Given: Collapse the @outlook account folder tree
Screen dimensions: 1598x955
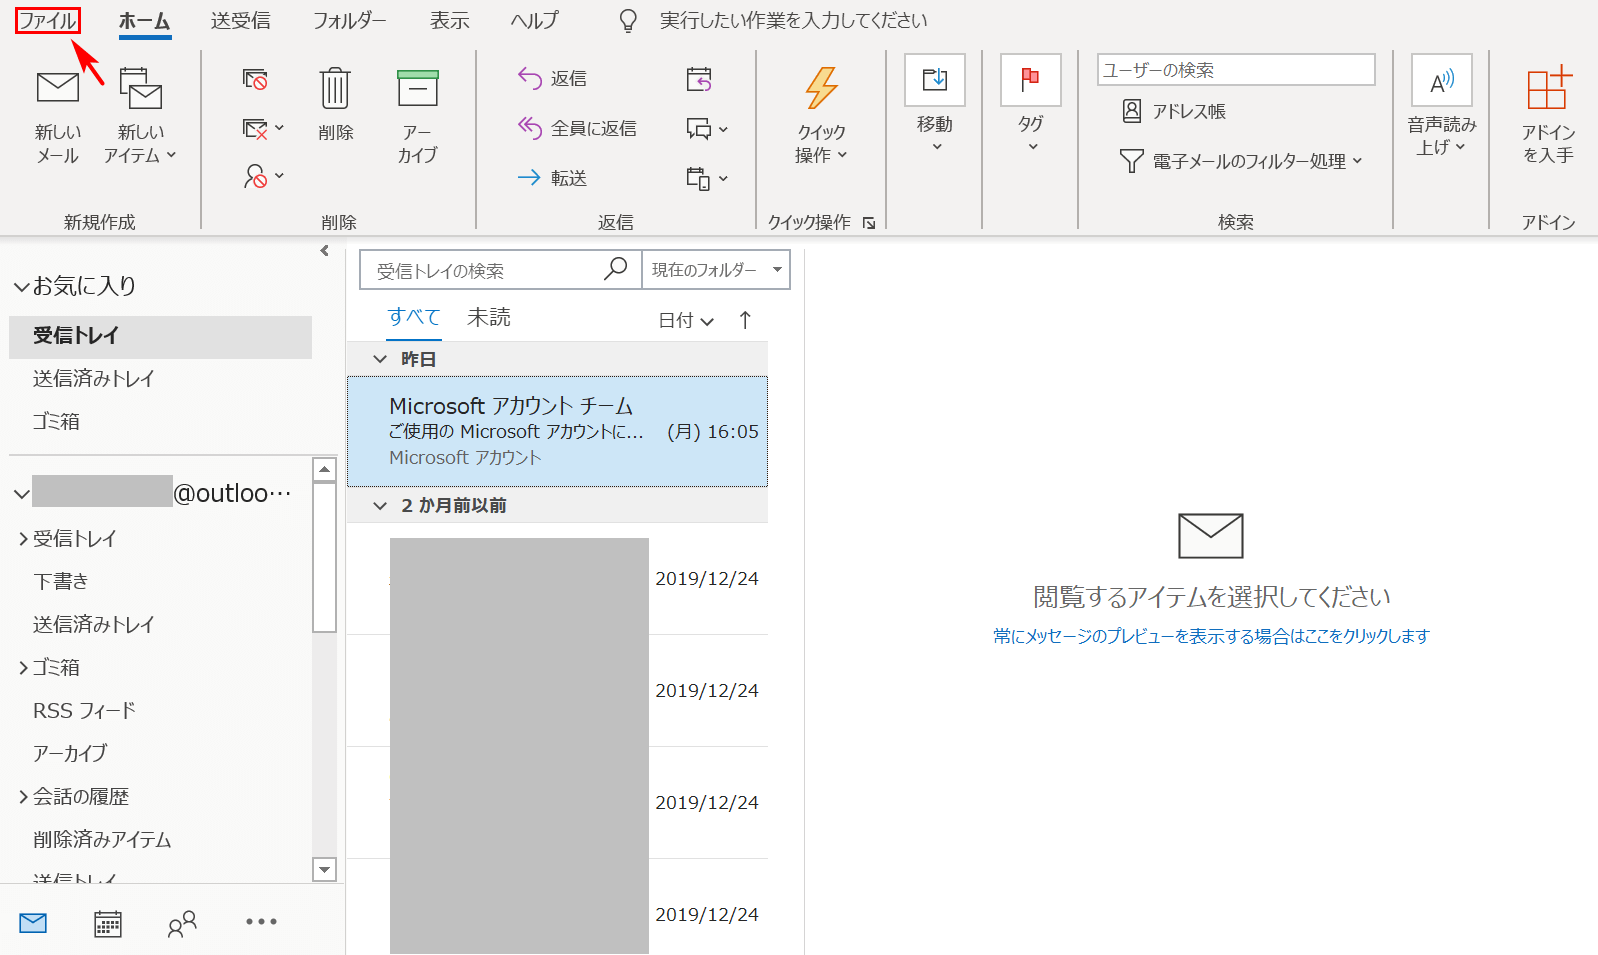Looking at the screenshot, I should [21, 494].
